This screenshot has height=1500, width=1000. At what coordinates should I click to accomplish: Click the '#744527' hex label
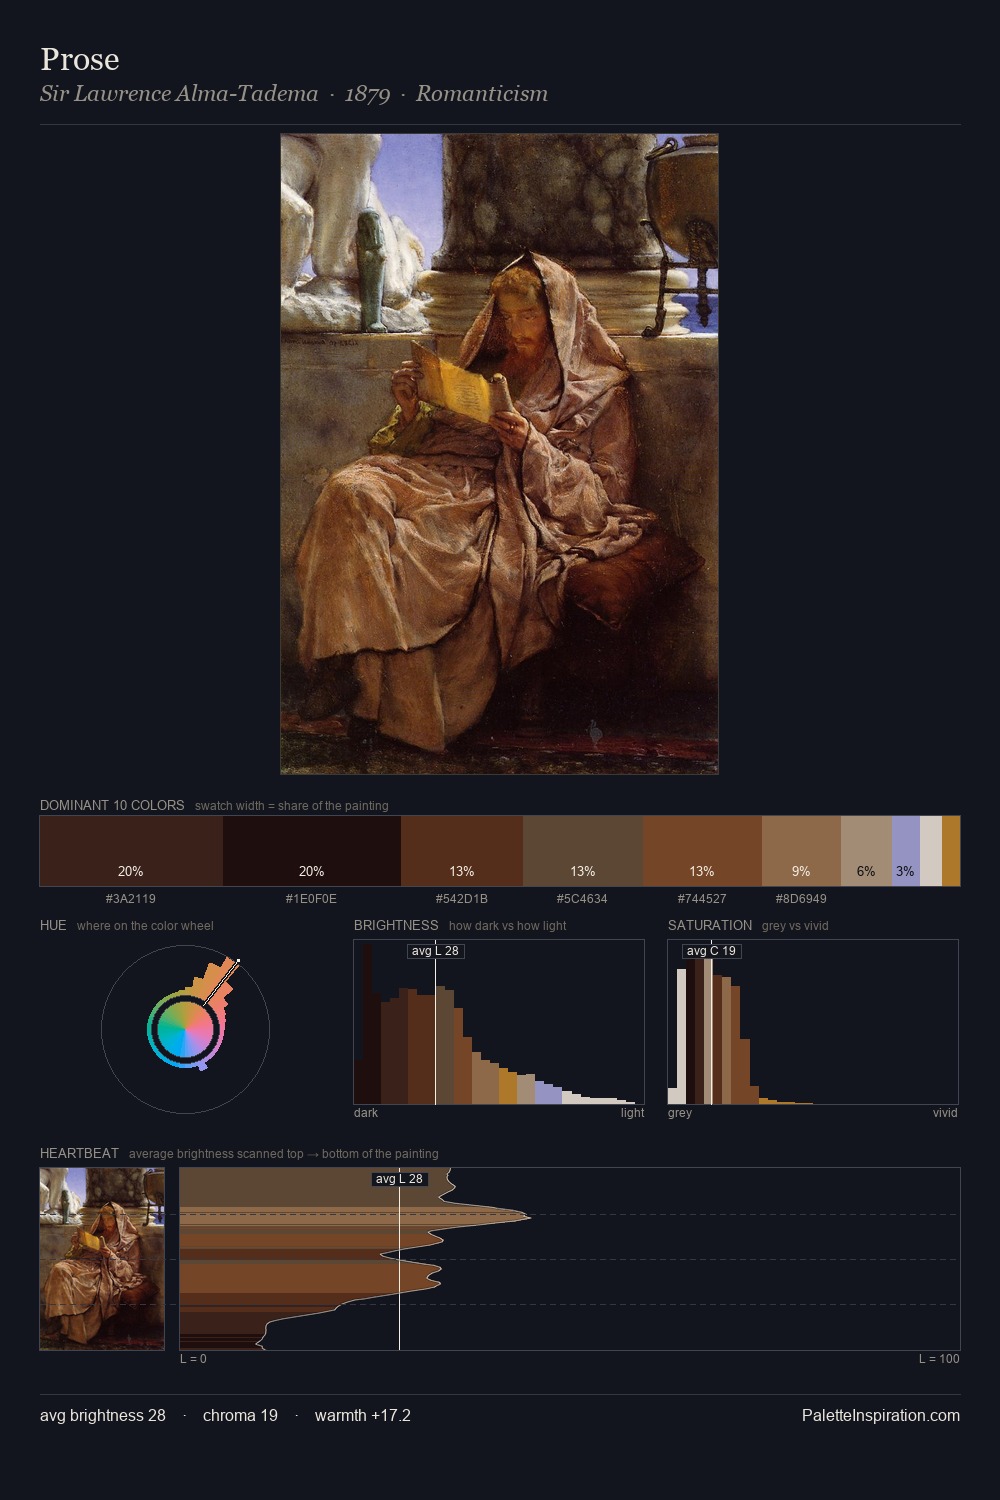702,899
